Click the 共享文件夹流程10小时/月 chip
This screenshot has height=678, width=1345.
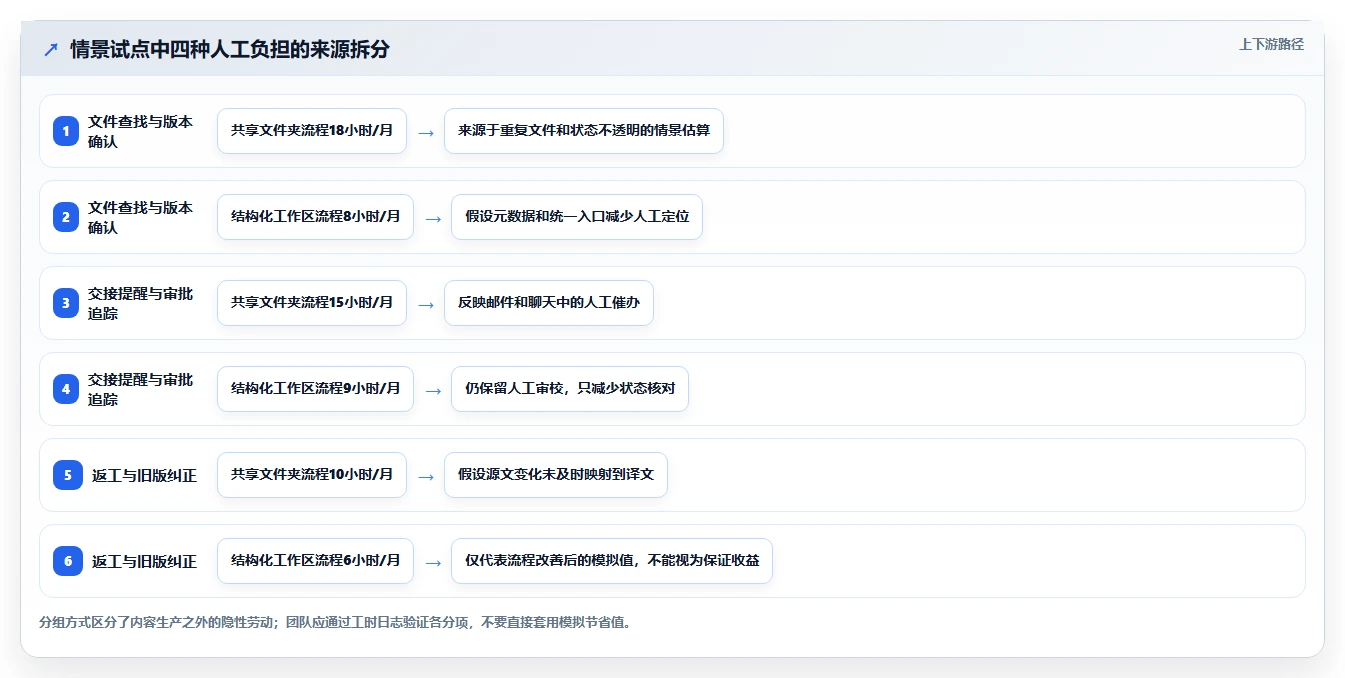pyautogui.click(x=312, y=475)
